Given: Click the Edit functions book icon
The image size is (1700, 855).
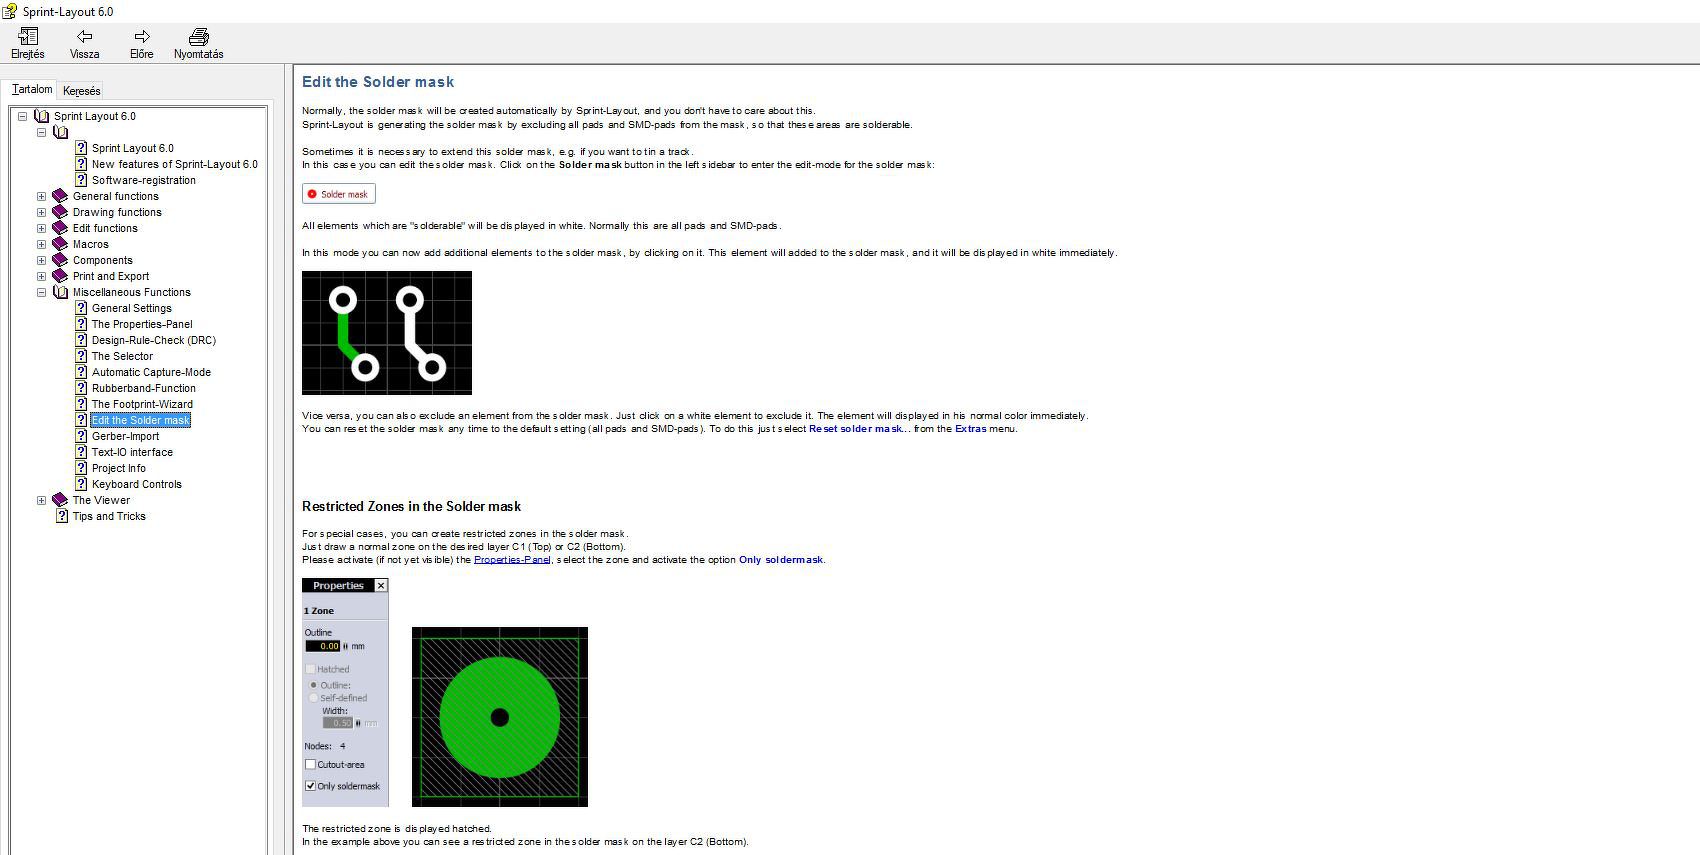Looking at the screenshot, I should coord(60,228).
